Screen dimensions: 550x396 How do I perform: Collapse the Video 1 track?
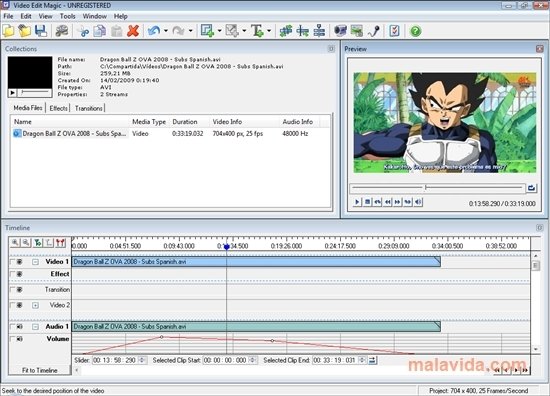tap(35, 262)
